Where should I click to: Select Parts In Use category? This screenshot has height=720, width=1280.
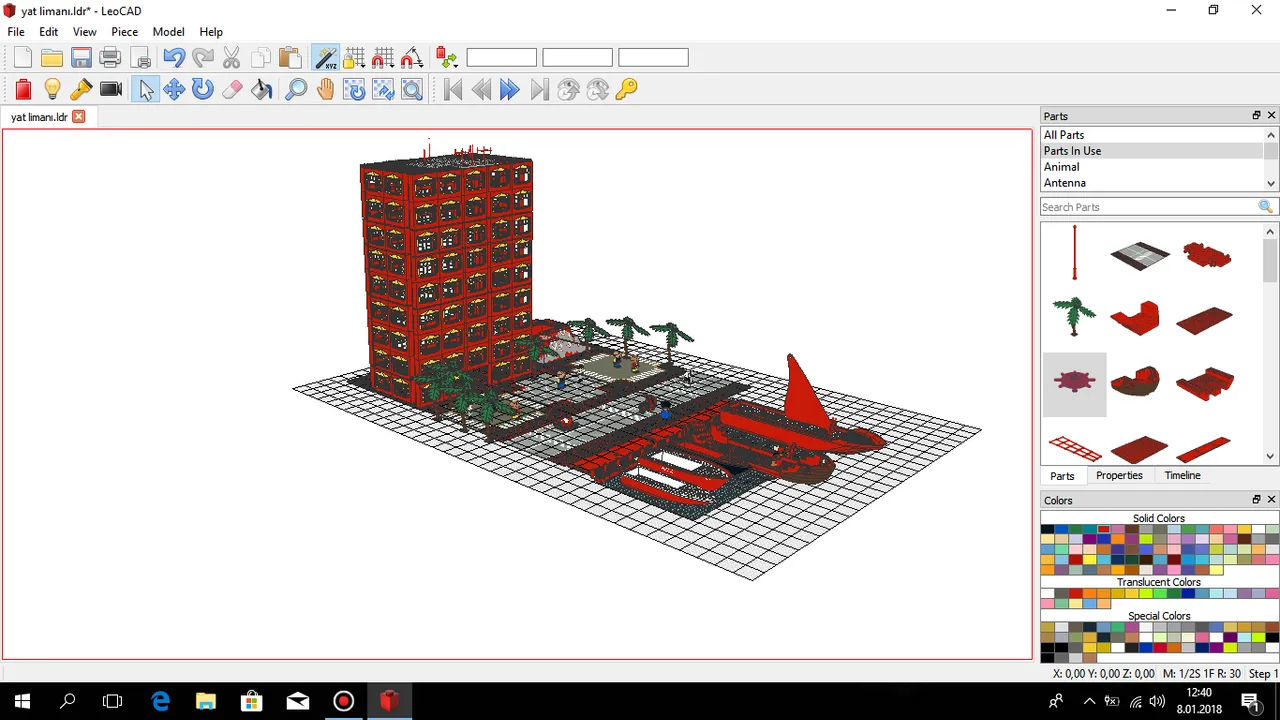coord(1152,151)
